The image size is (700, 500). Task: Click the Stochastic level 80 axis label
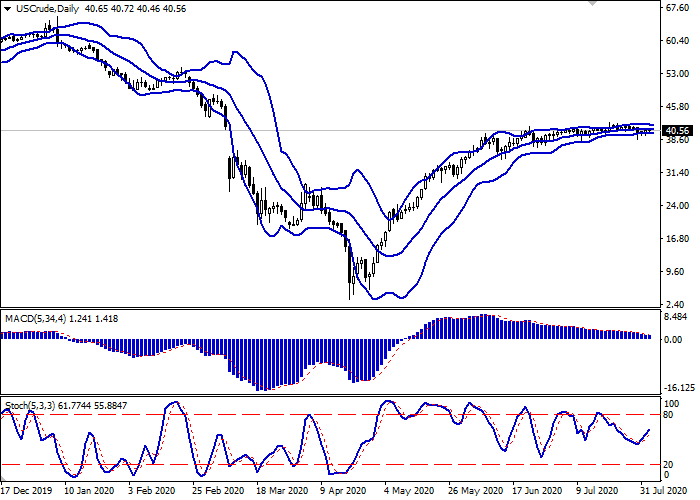pos(672,414)
